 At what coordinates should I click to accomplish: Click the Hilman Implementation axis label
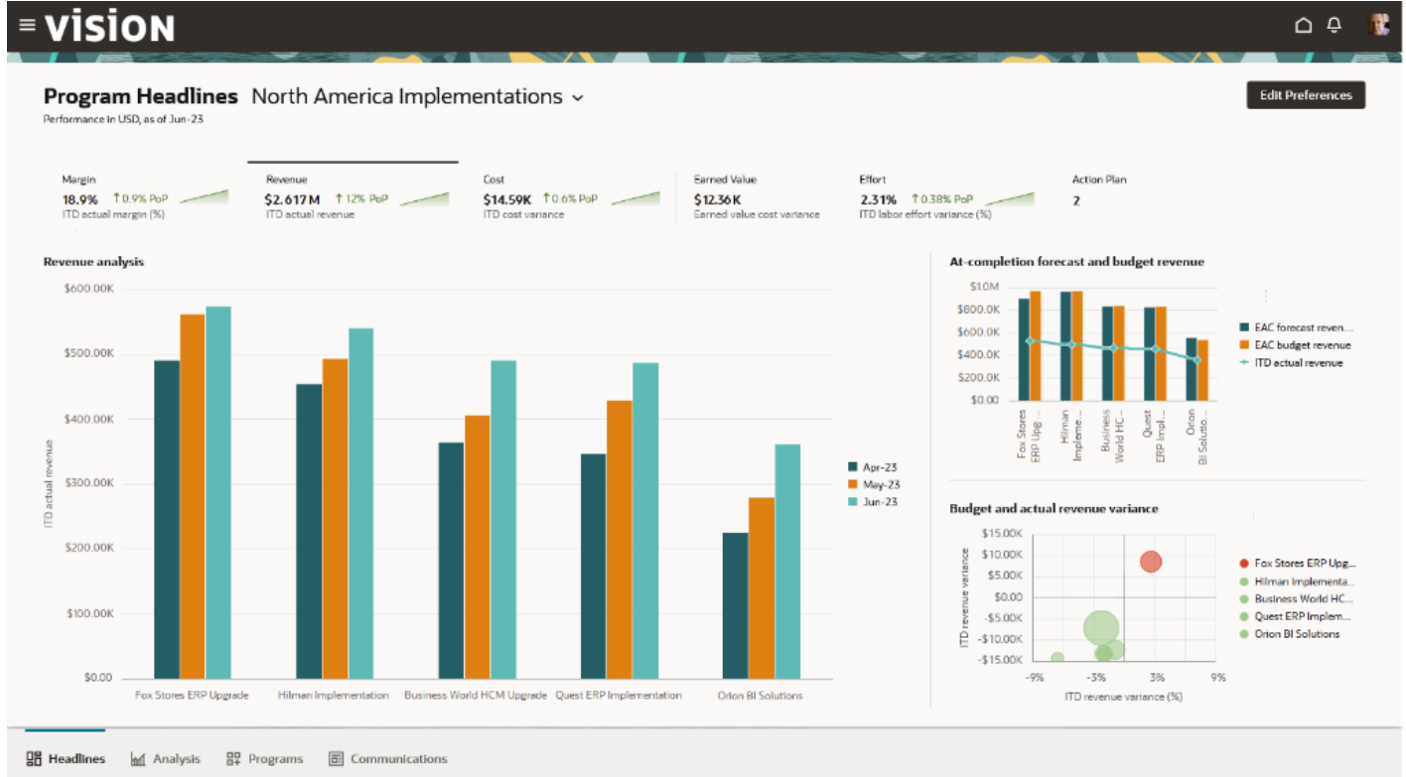click(333, 695)
